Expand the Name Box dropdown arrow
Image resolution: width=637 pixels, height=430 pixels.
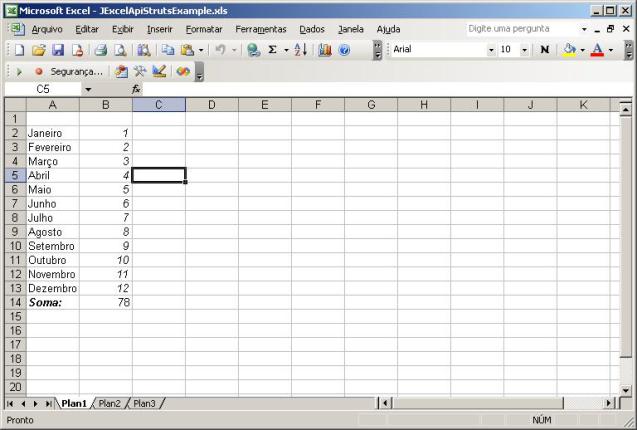point(88,89)
